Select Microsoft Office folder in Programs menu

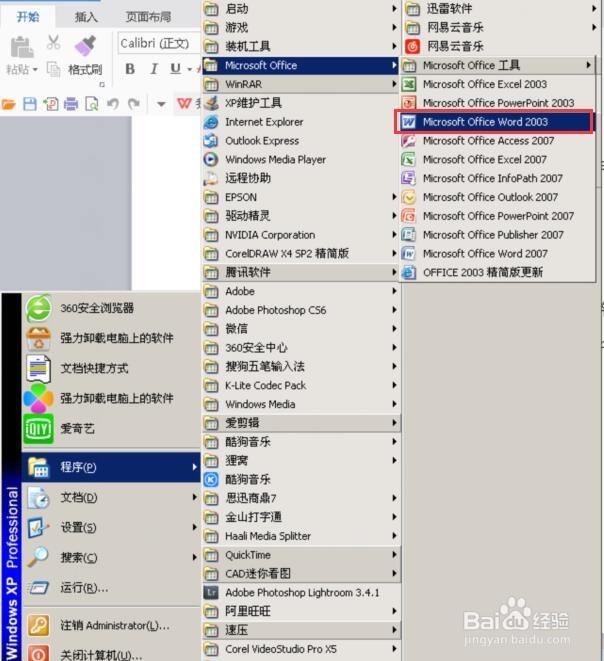pyautogui.click(x=300, y=65)
